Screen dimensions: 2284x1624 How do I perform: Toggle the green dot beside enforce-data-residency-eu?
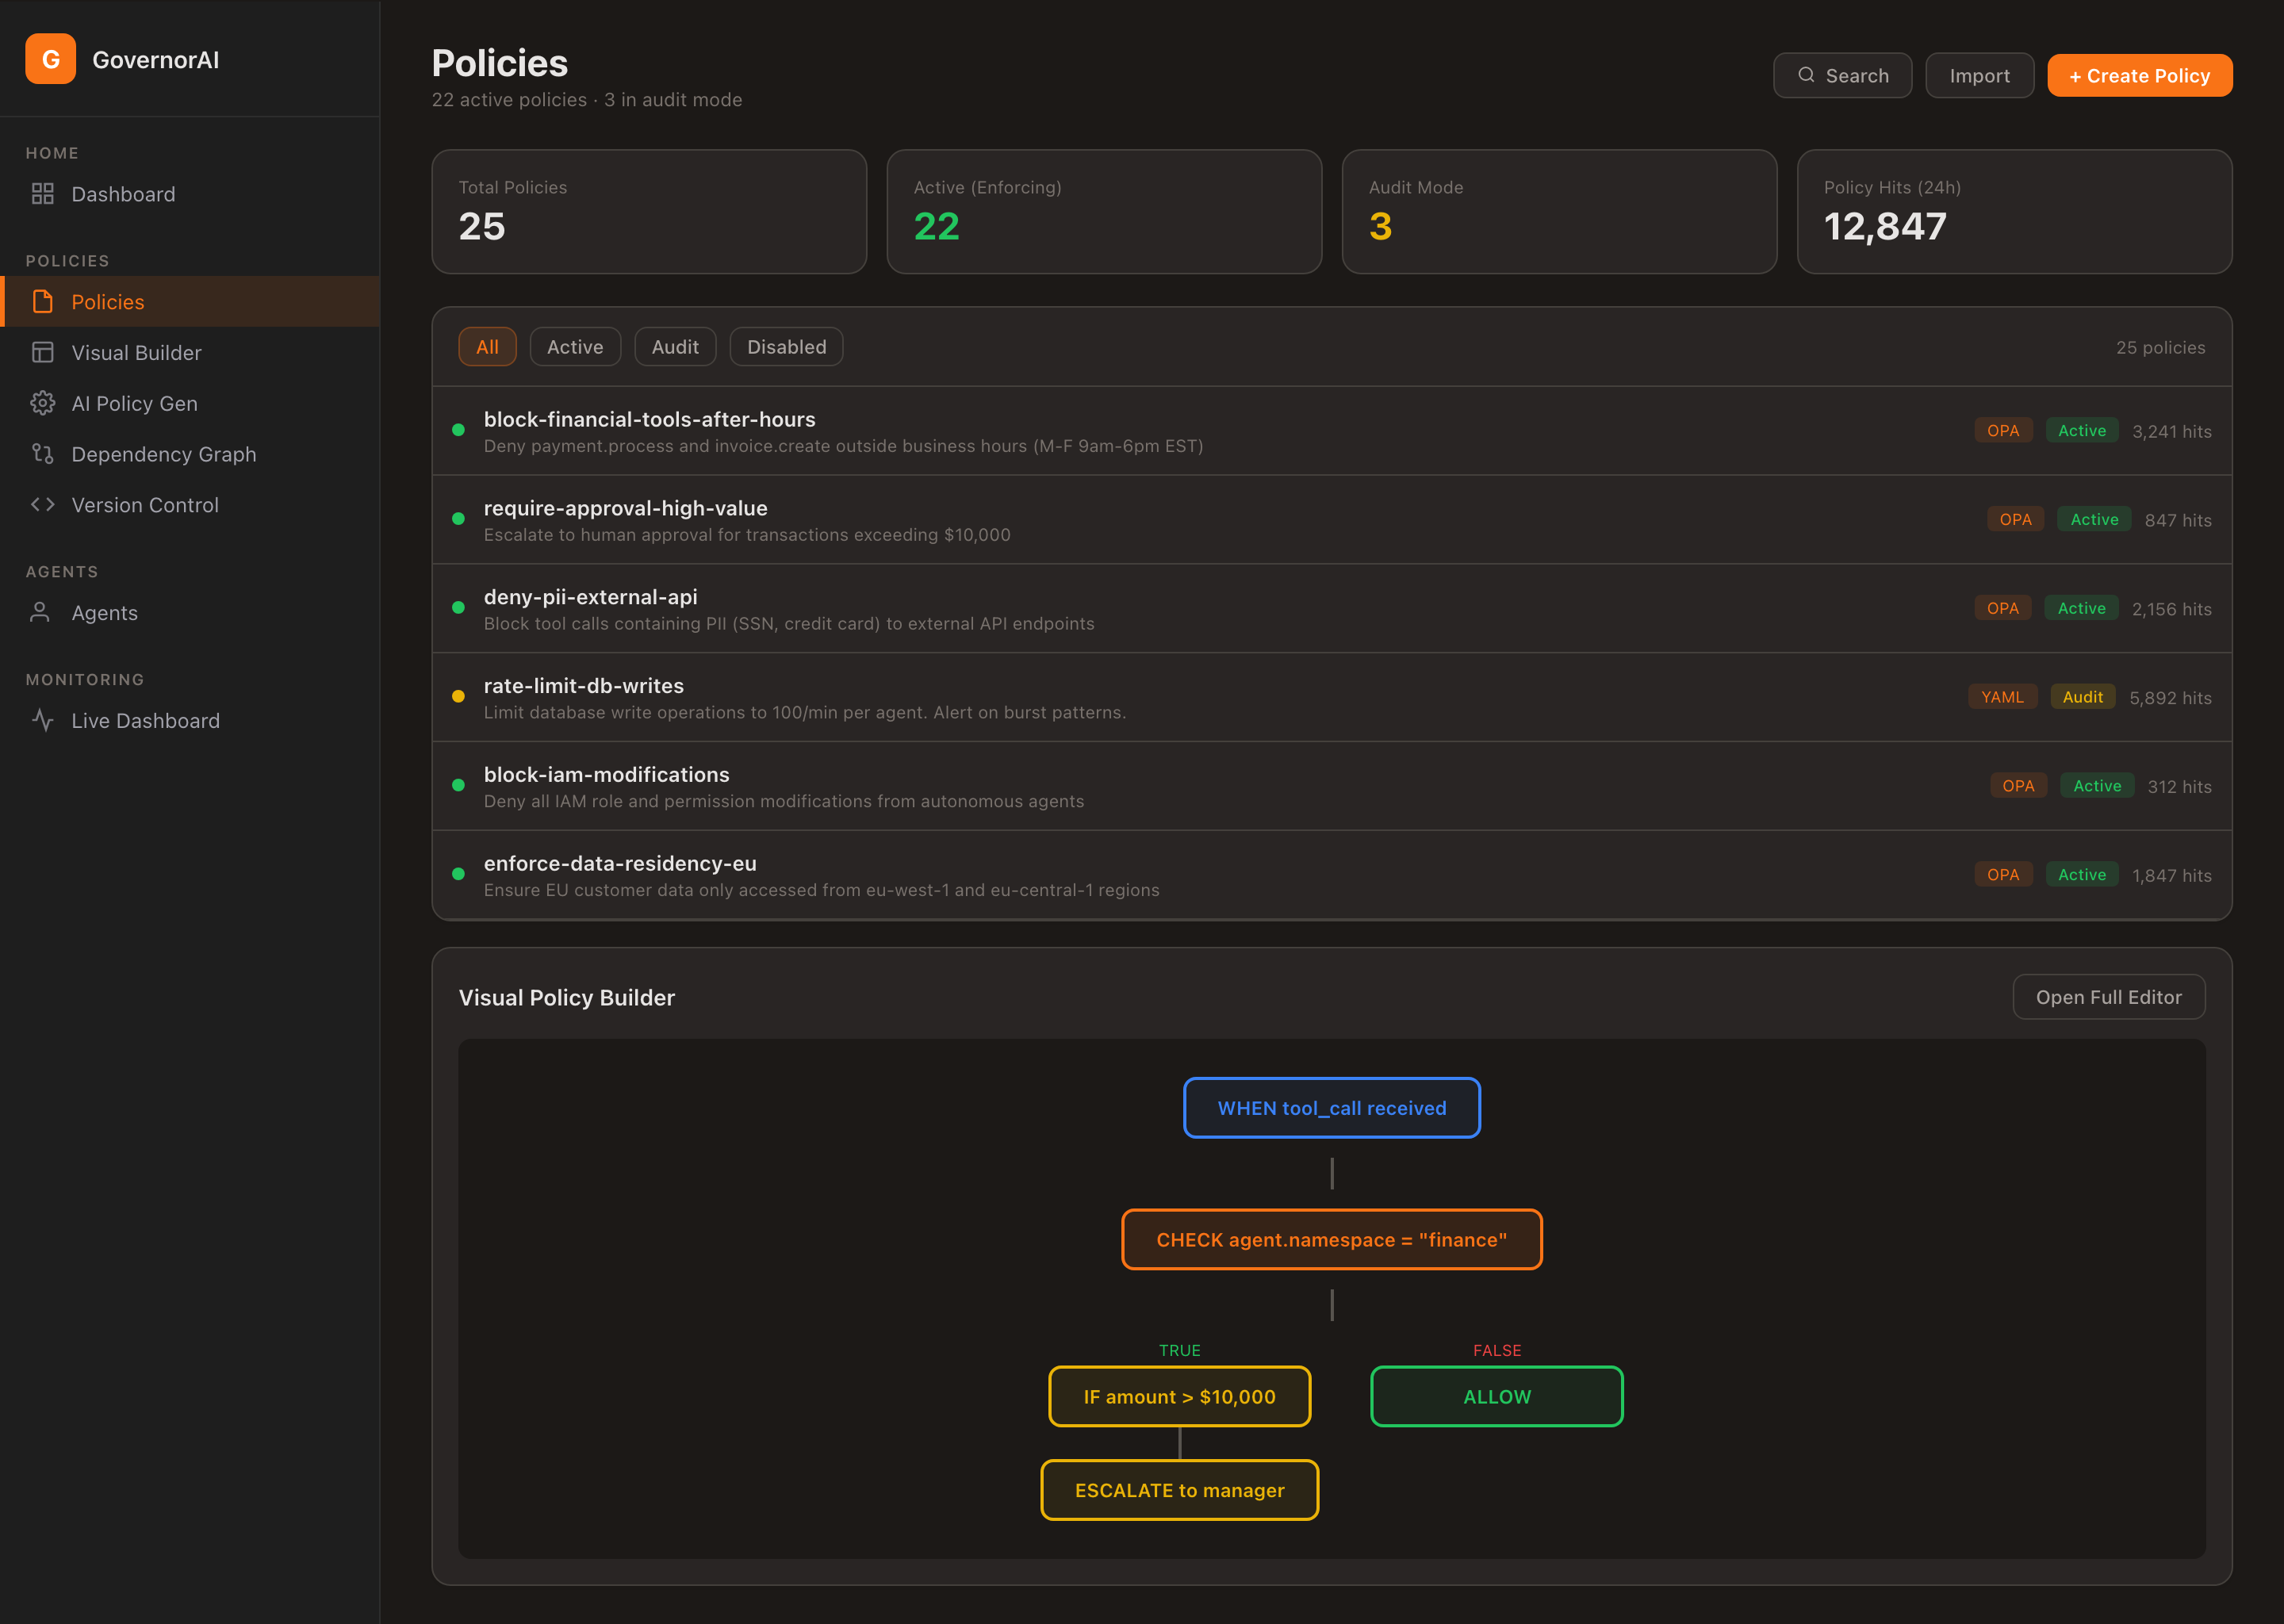(458, 873)
